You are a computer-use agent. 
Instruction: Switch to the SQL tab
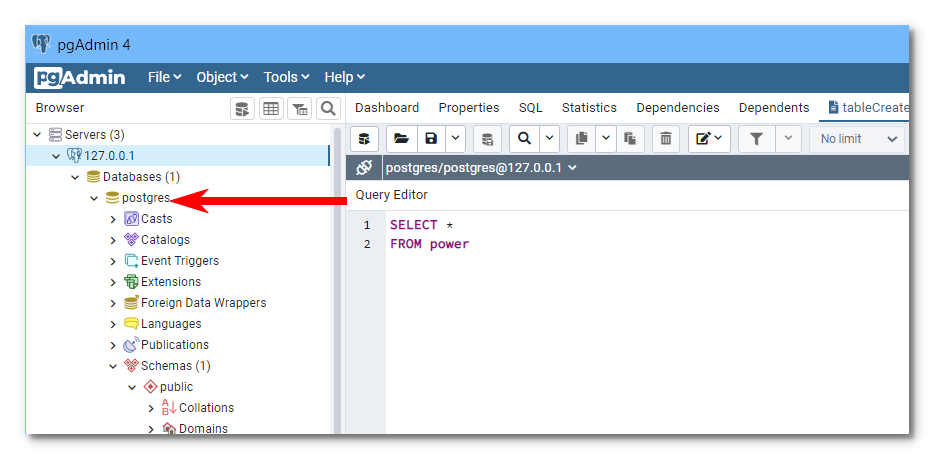tap(530, 108)
